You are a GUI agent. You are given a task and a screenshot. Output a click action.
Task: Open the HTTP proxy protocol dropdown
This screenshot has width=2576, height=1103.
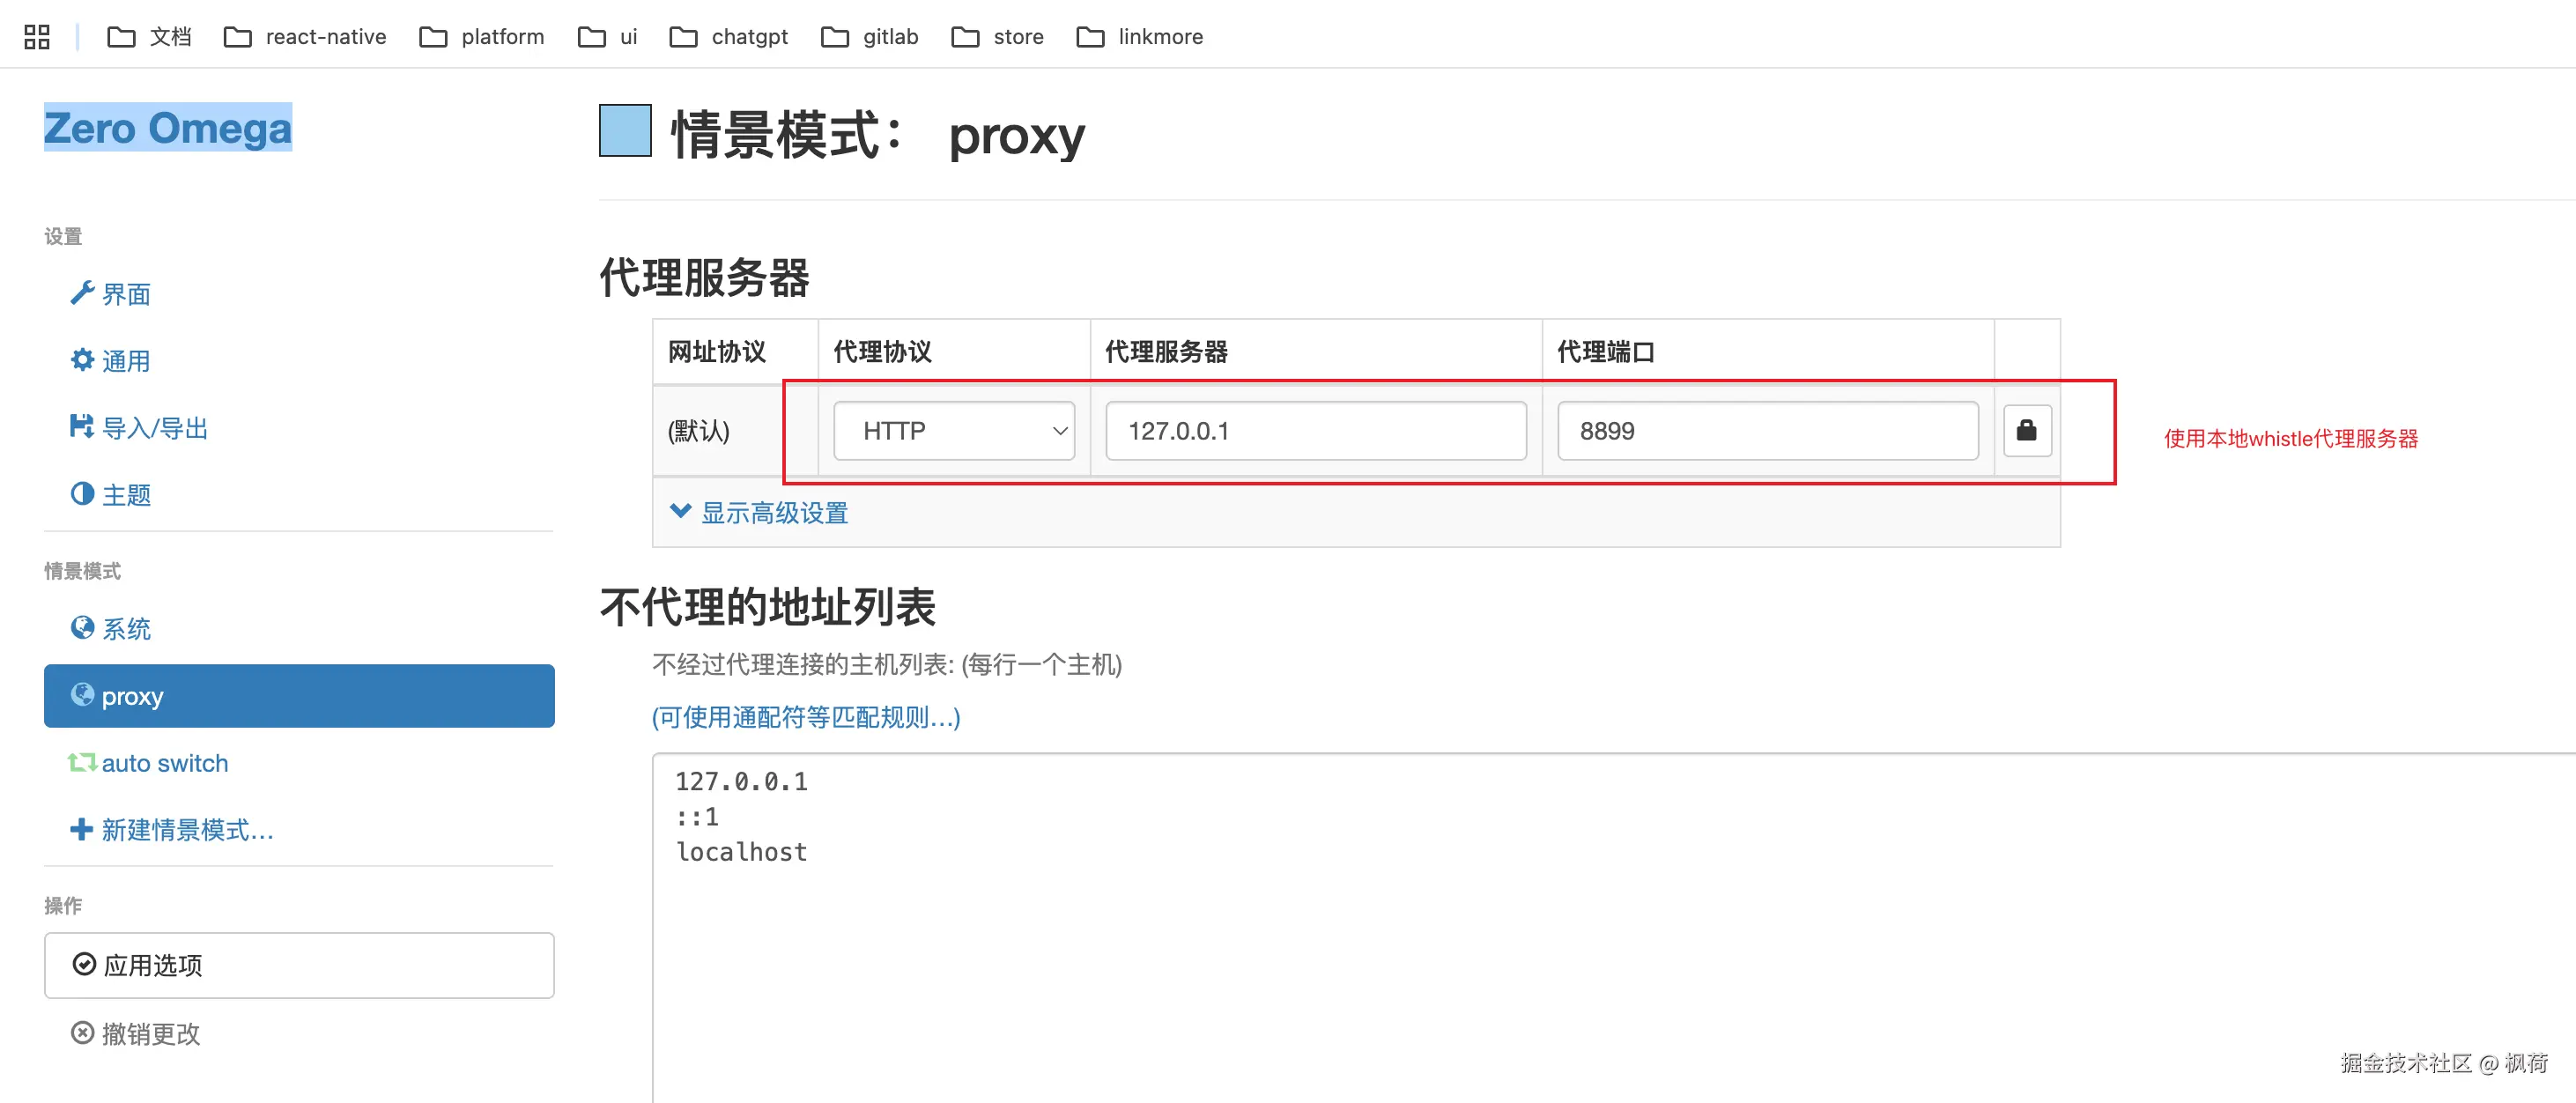tap(953, 431)
